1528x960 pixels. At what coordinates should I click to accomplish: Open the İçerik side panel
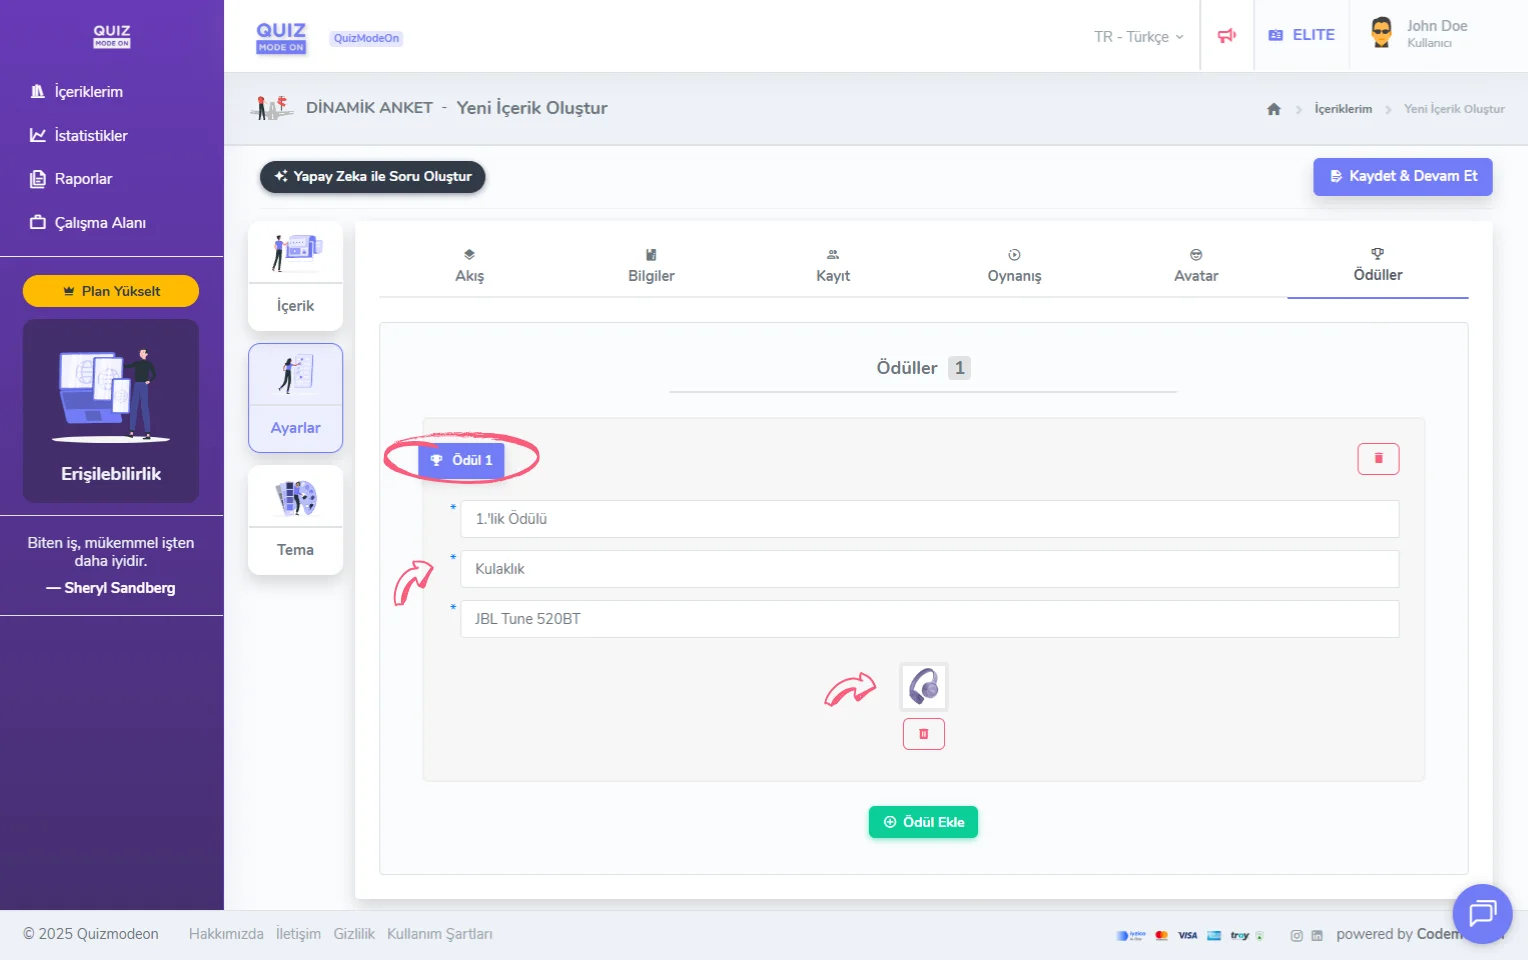(x=295, y=276)
